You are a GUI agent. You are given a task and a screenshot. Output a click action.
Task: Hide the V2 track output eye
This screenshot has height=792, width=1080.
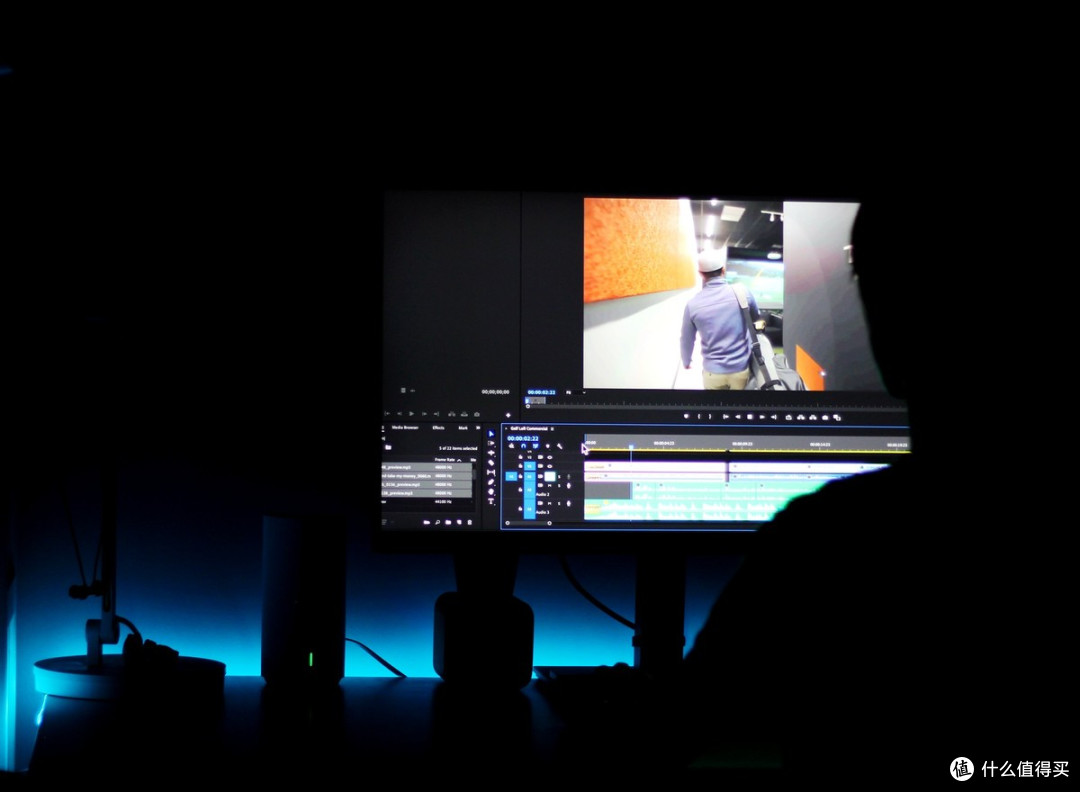pyautogui.click(x=550, y=457)
